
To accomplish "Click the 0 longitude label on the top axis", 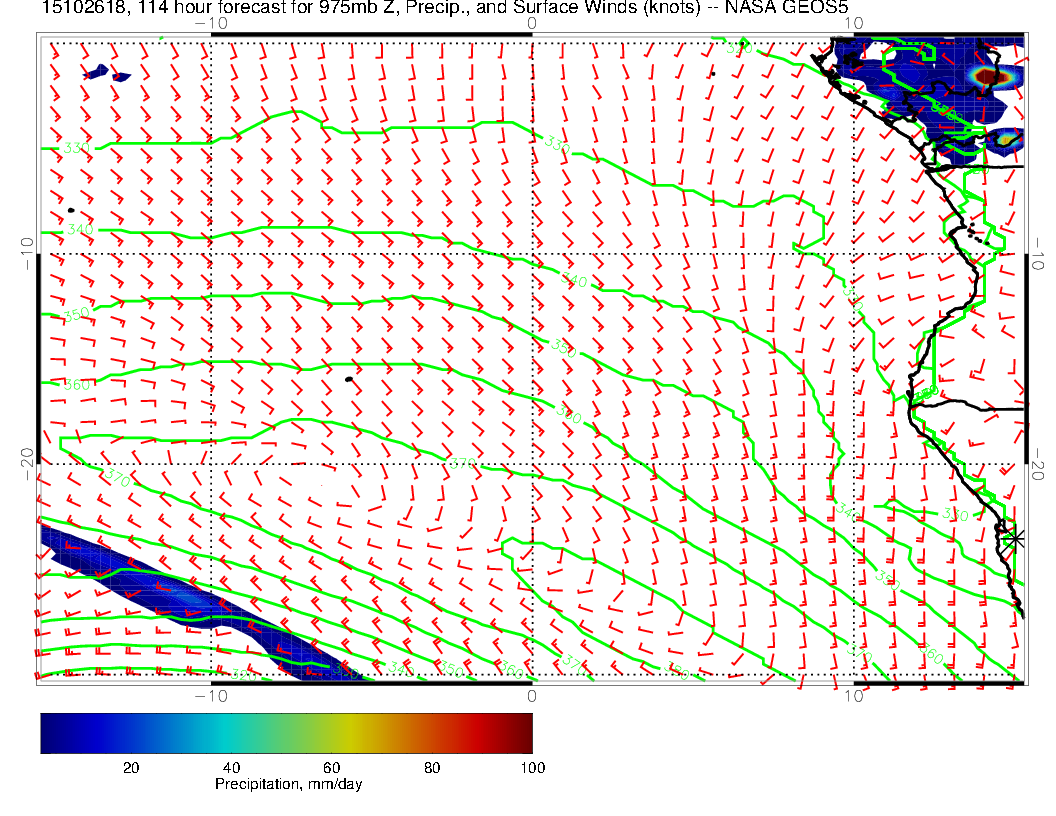I will [531, 22].
